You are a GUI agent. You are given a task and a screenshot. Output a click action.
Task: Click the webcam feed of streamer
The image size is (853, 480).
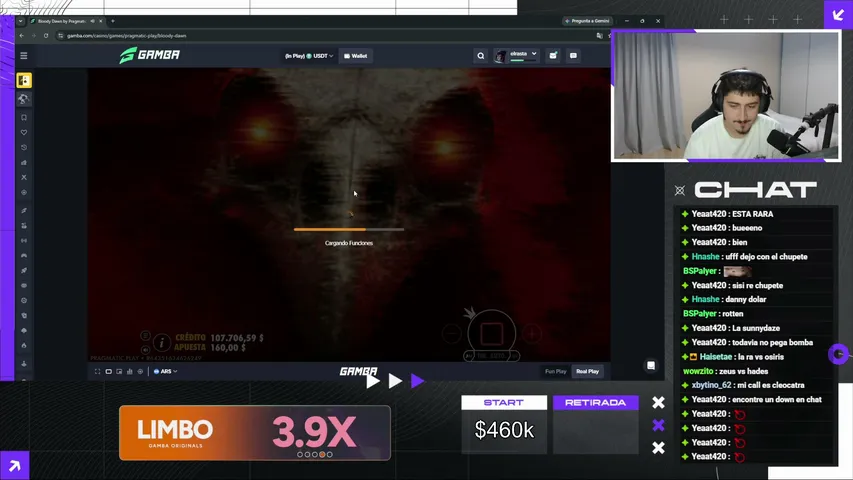point(726,96)
